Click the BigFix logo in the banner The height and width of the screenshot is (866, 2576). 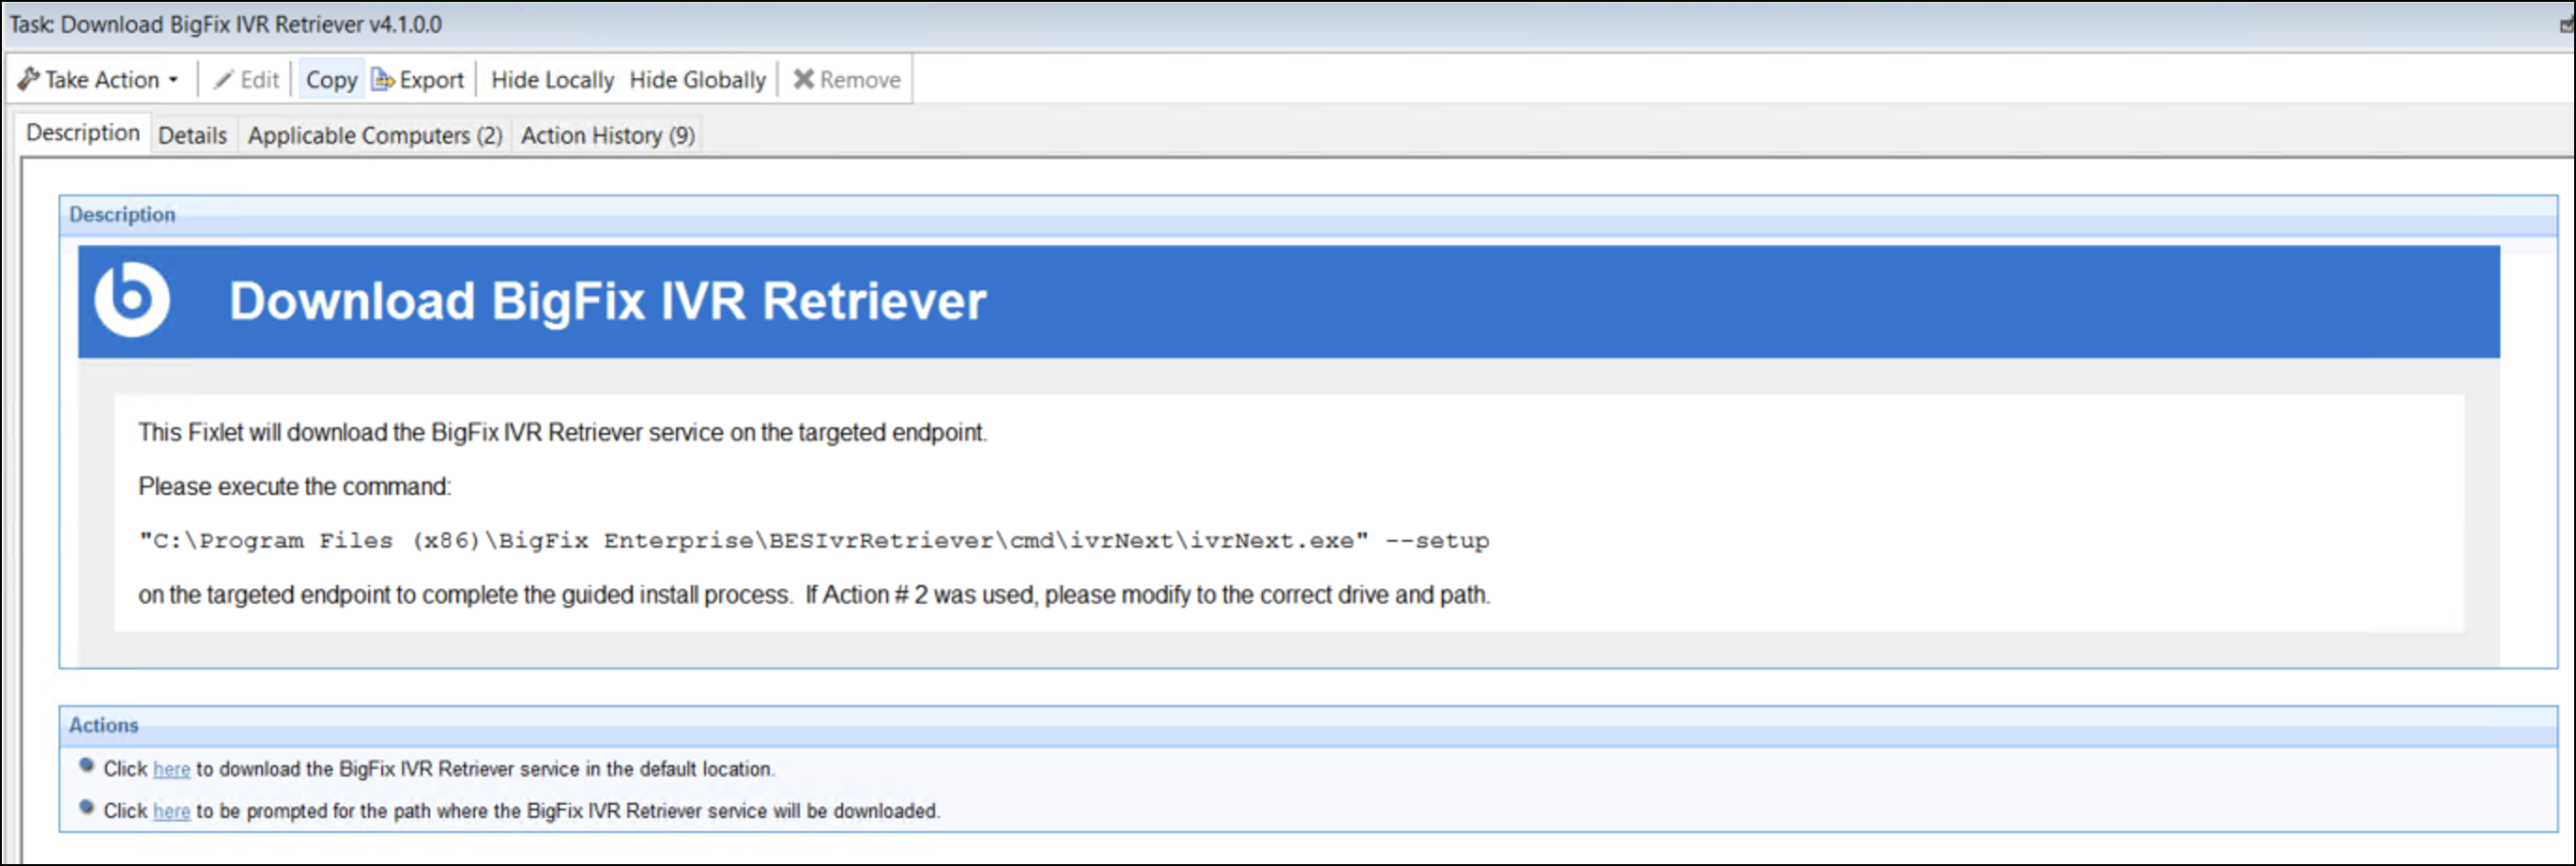click(x=132, y=300)
